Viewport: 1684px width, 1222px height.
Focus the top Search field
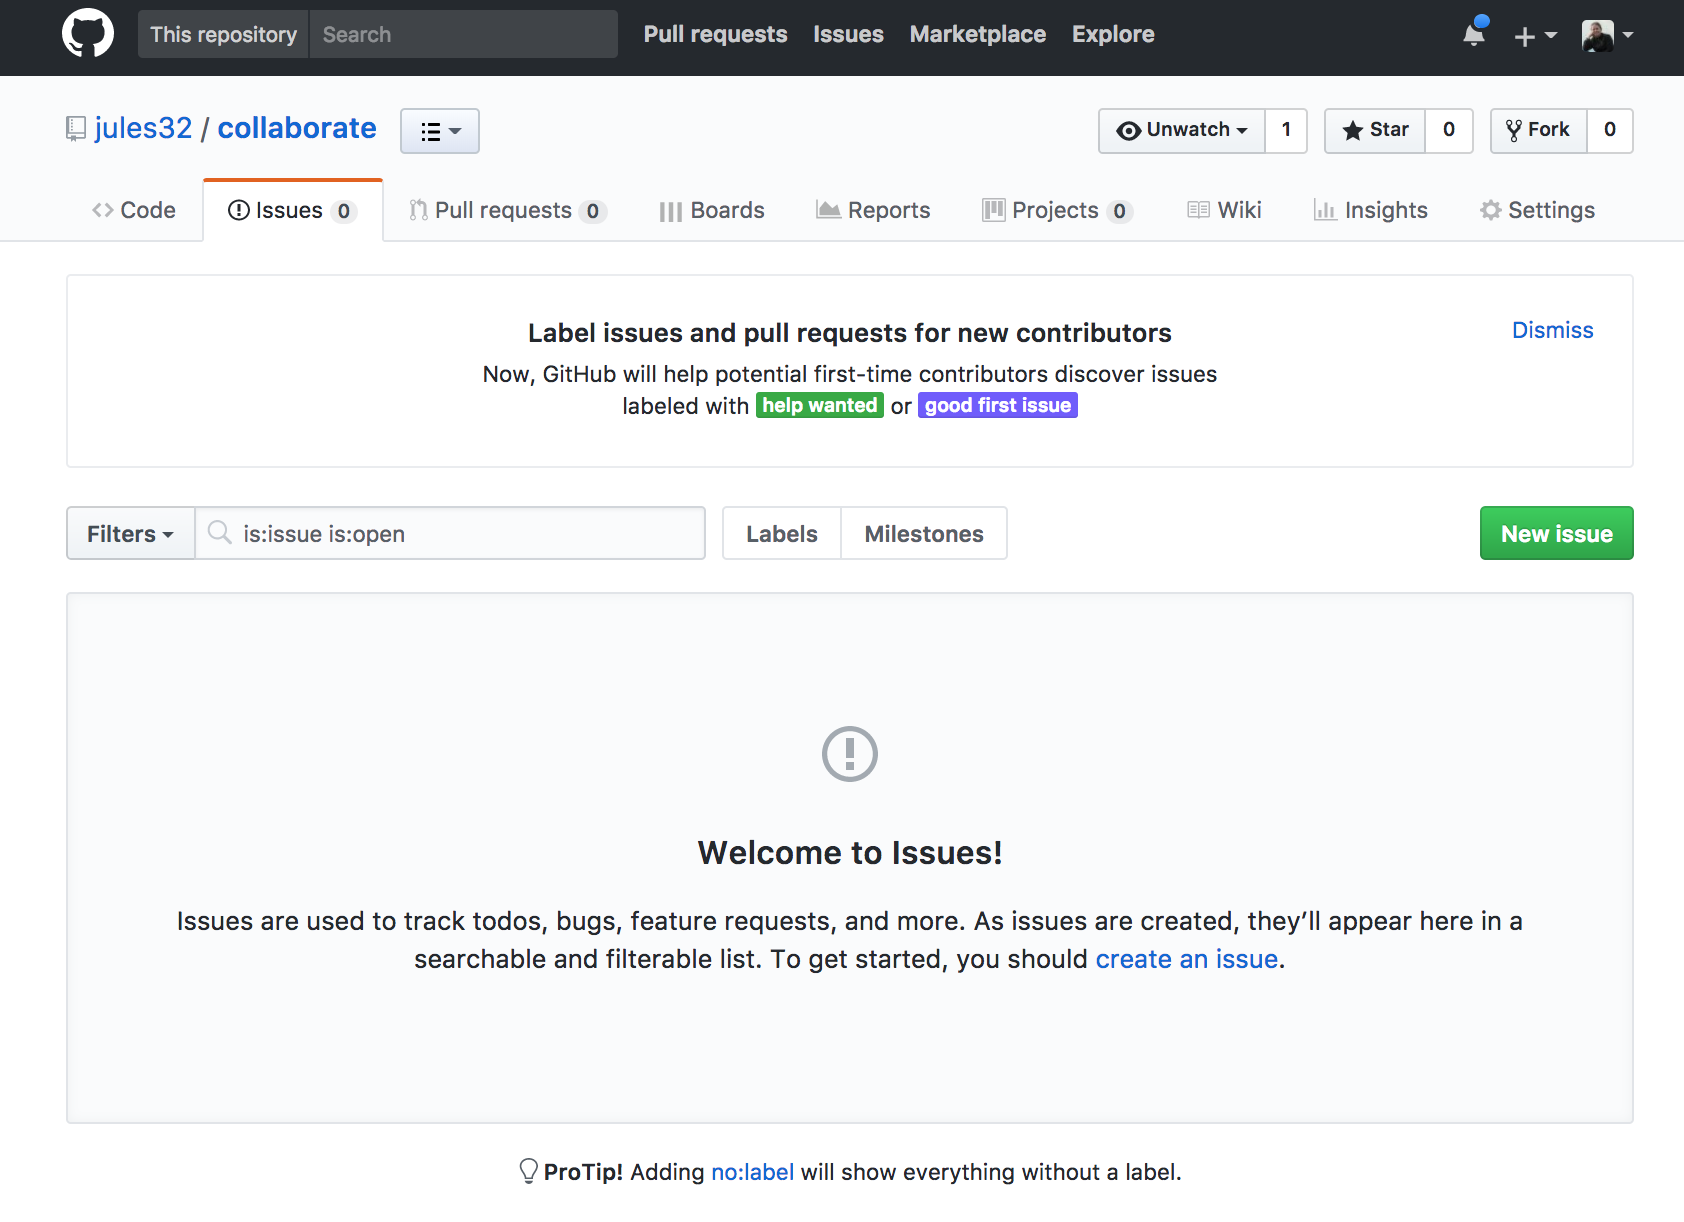click(x=464, y=34)
